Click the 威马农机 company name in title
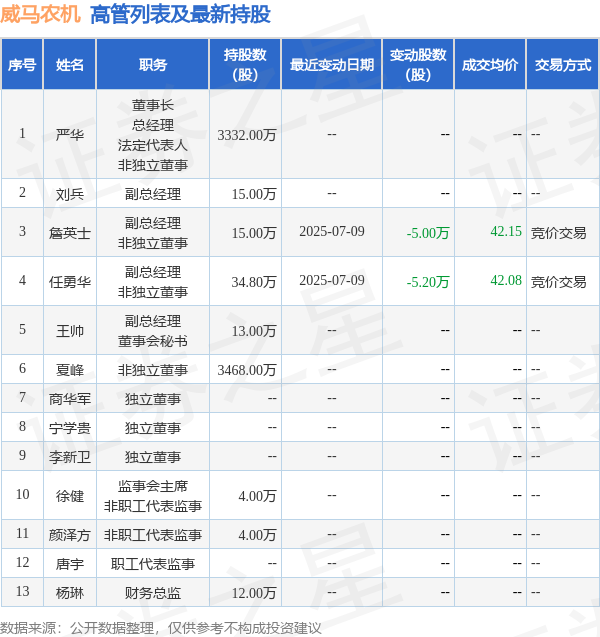Image resolution: width=600 pixels, height=637 pixels. click(40, 15)
